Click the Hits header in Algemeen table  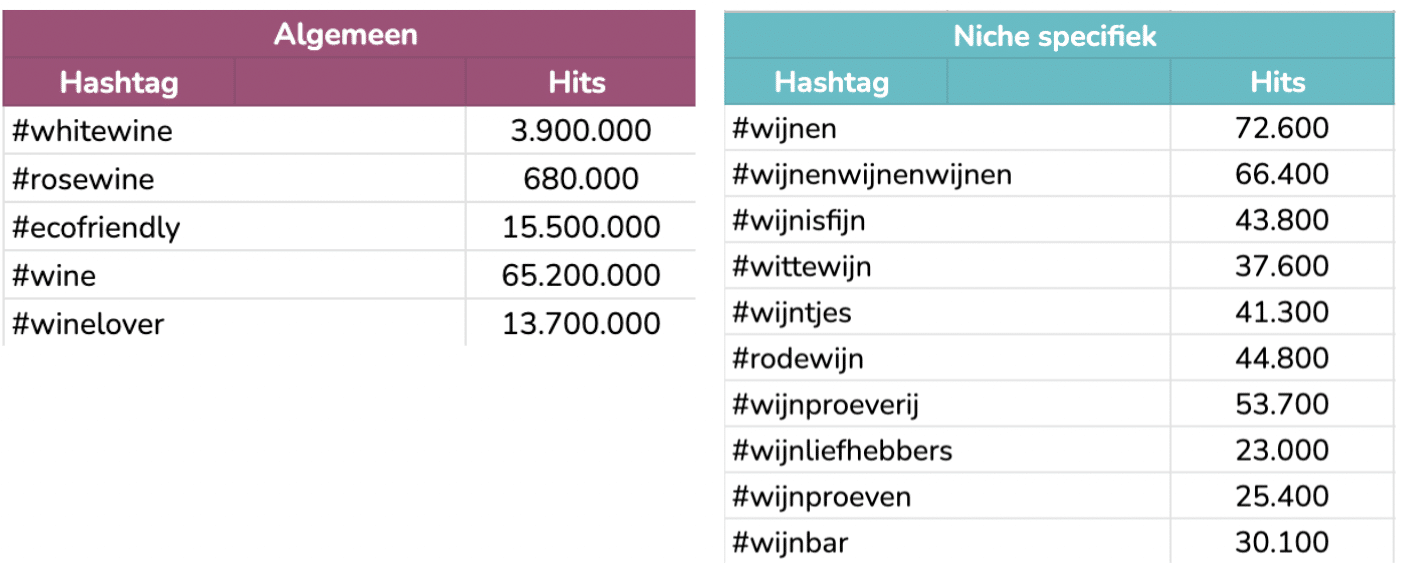(579, 82)
